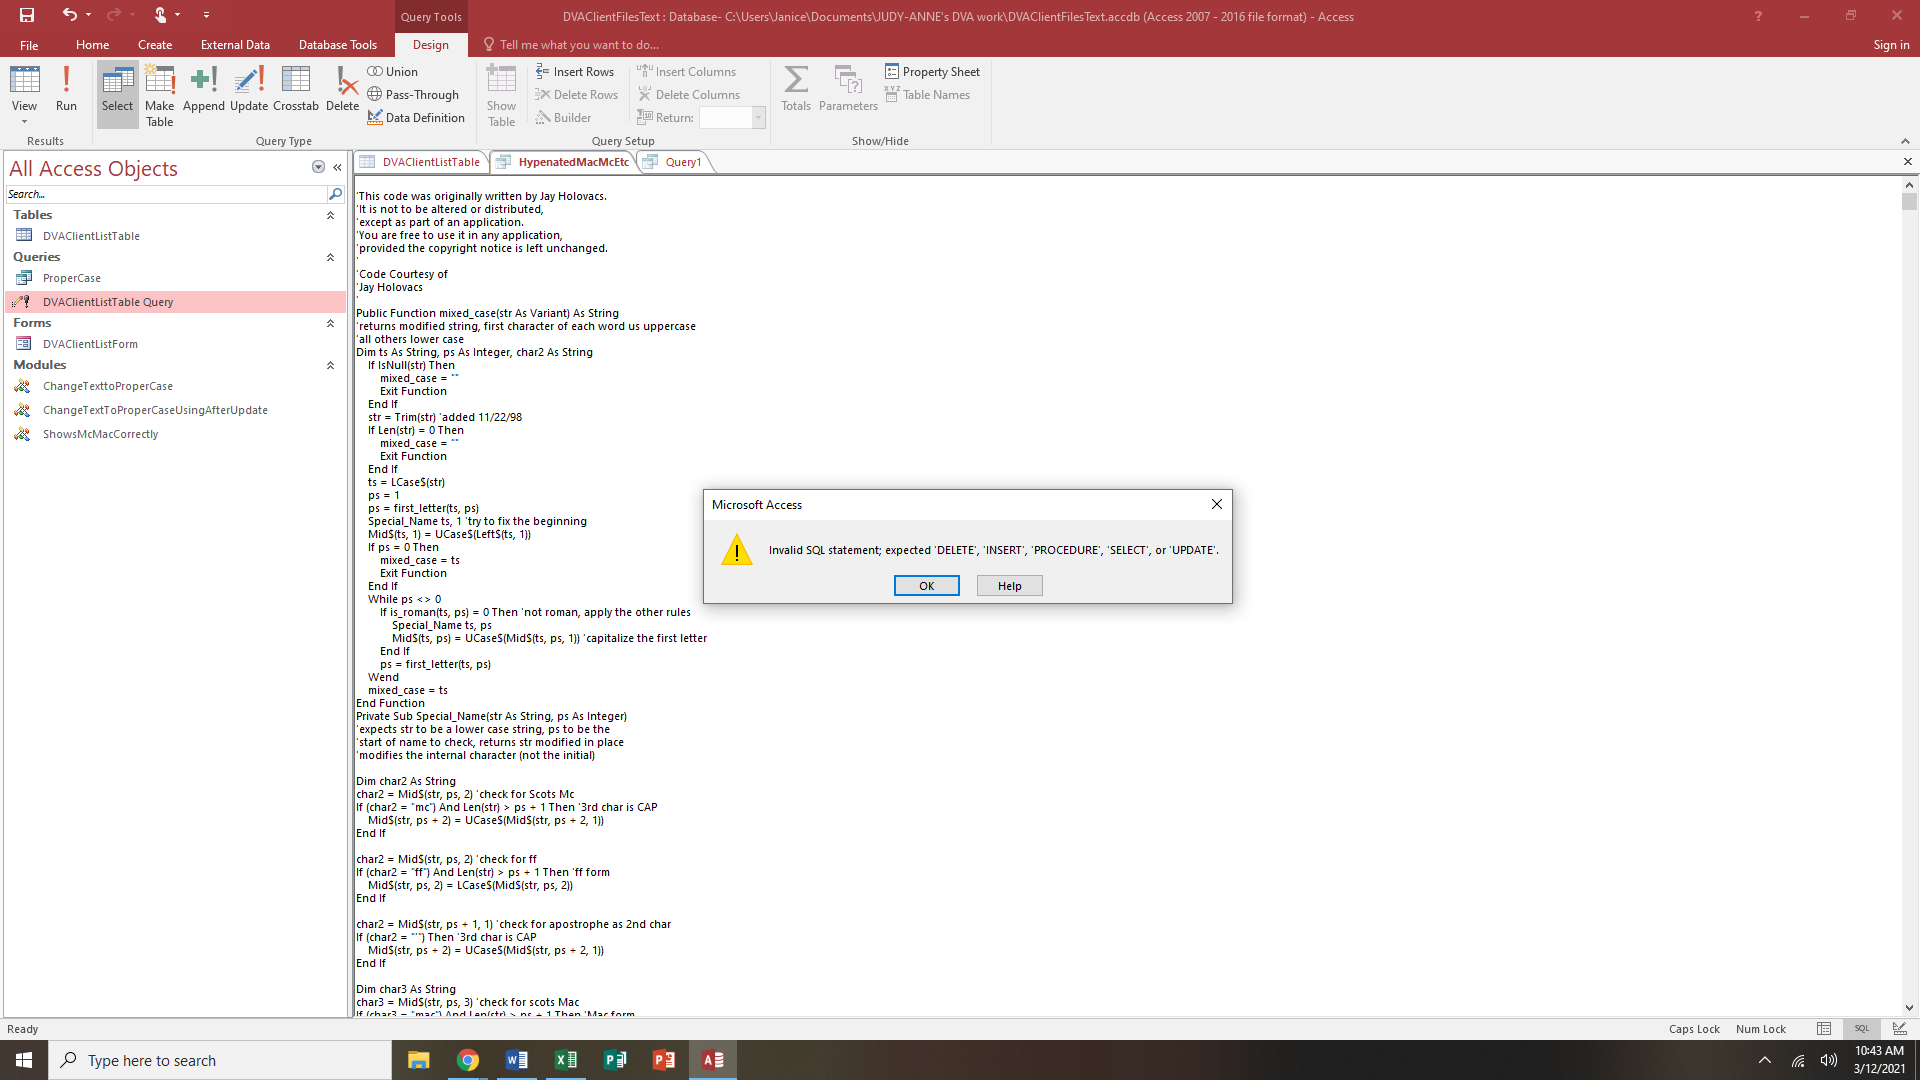The width and height of the screenshot is (1920, 1080).
Task: Click the Sign in link
Action: click(x=1891, y=45)
